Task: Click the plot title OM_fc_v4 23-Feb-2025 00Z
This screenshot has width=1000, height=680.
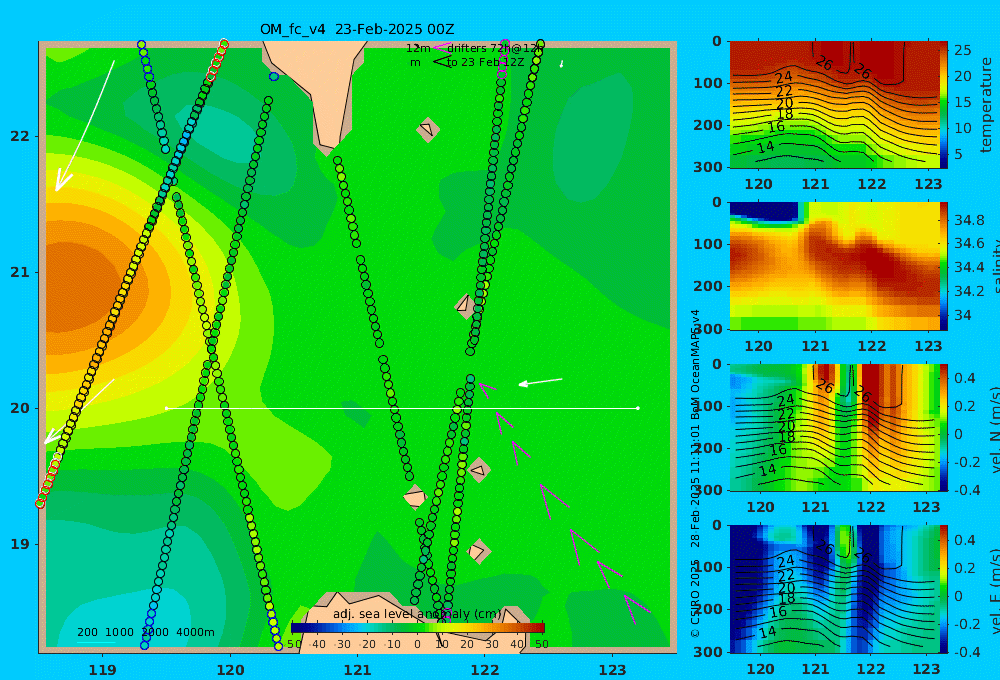Action: (x=357, y=29)
